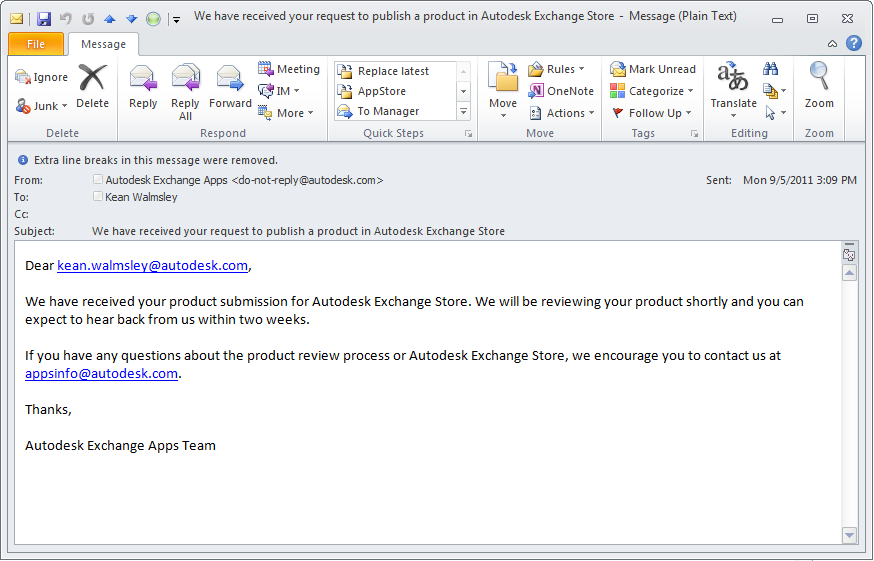Open the Categorize dropdown
The image size is (874, 561).
coord(653,91)
